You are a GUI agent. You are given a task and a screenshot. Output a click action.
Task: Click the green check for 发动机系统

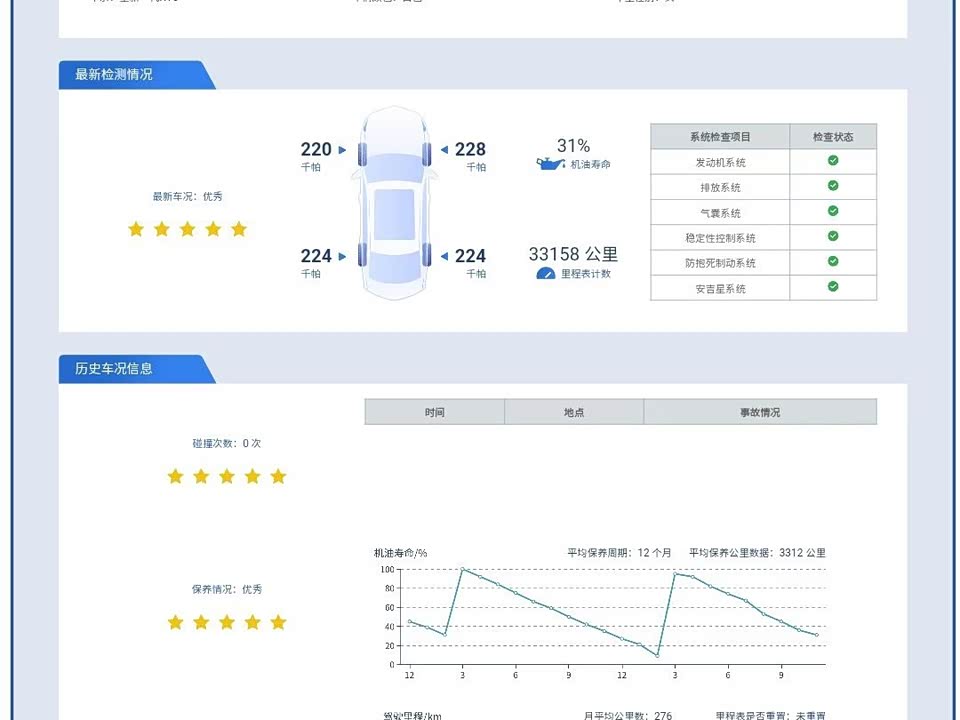tap(833, 161)
